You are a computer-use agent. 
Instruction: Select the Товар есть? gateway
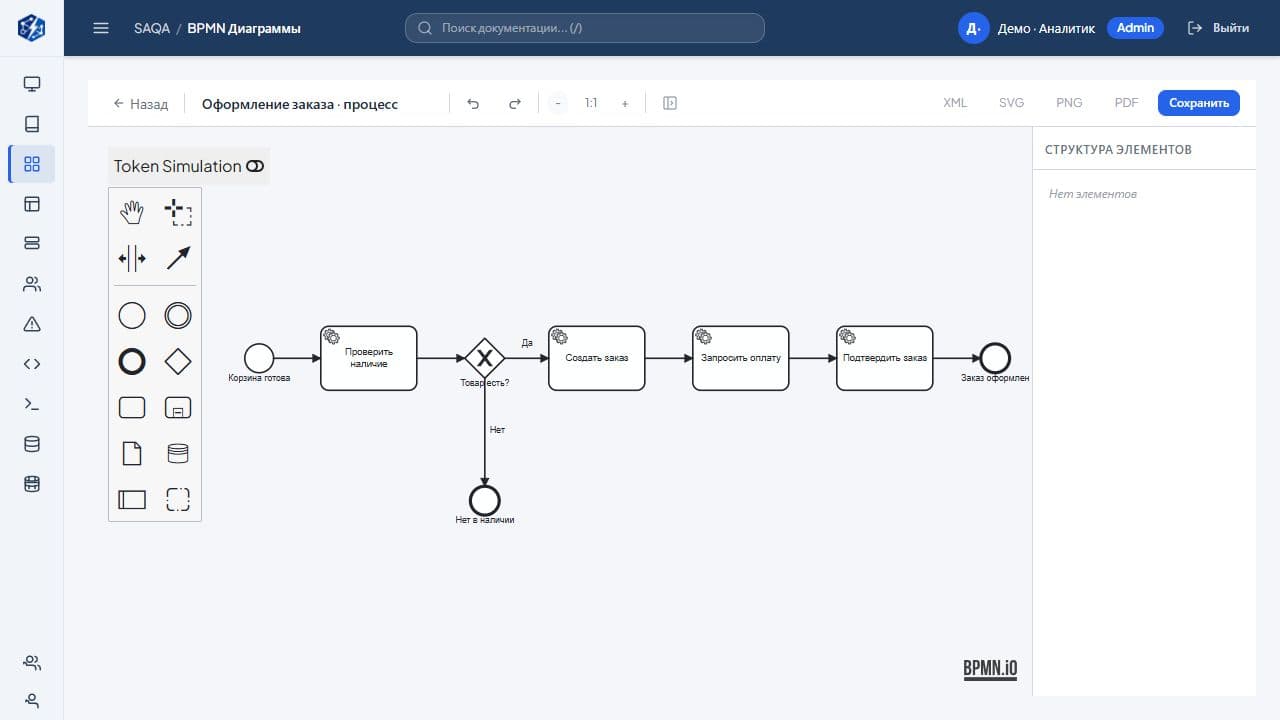(x=485, y=358)
